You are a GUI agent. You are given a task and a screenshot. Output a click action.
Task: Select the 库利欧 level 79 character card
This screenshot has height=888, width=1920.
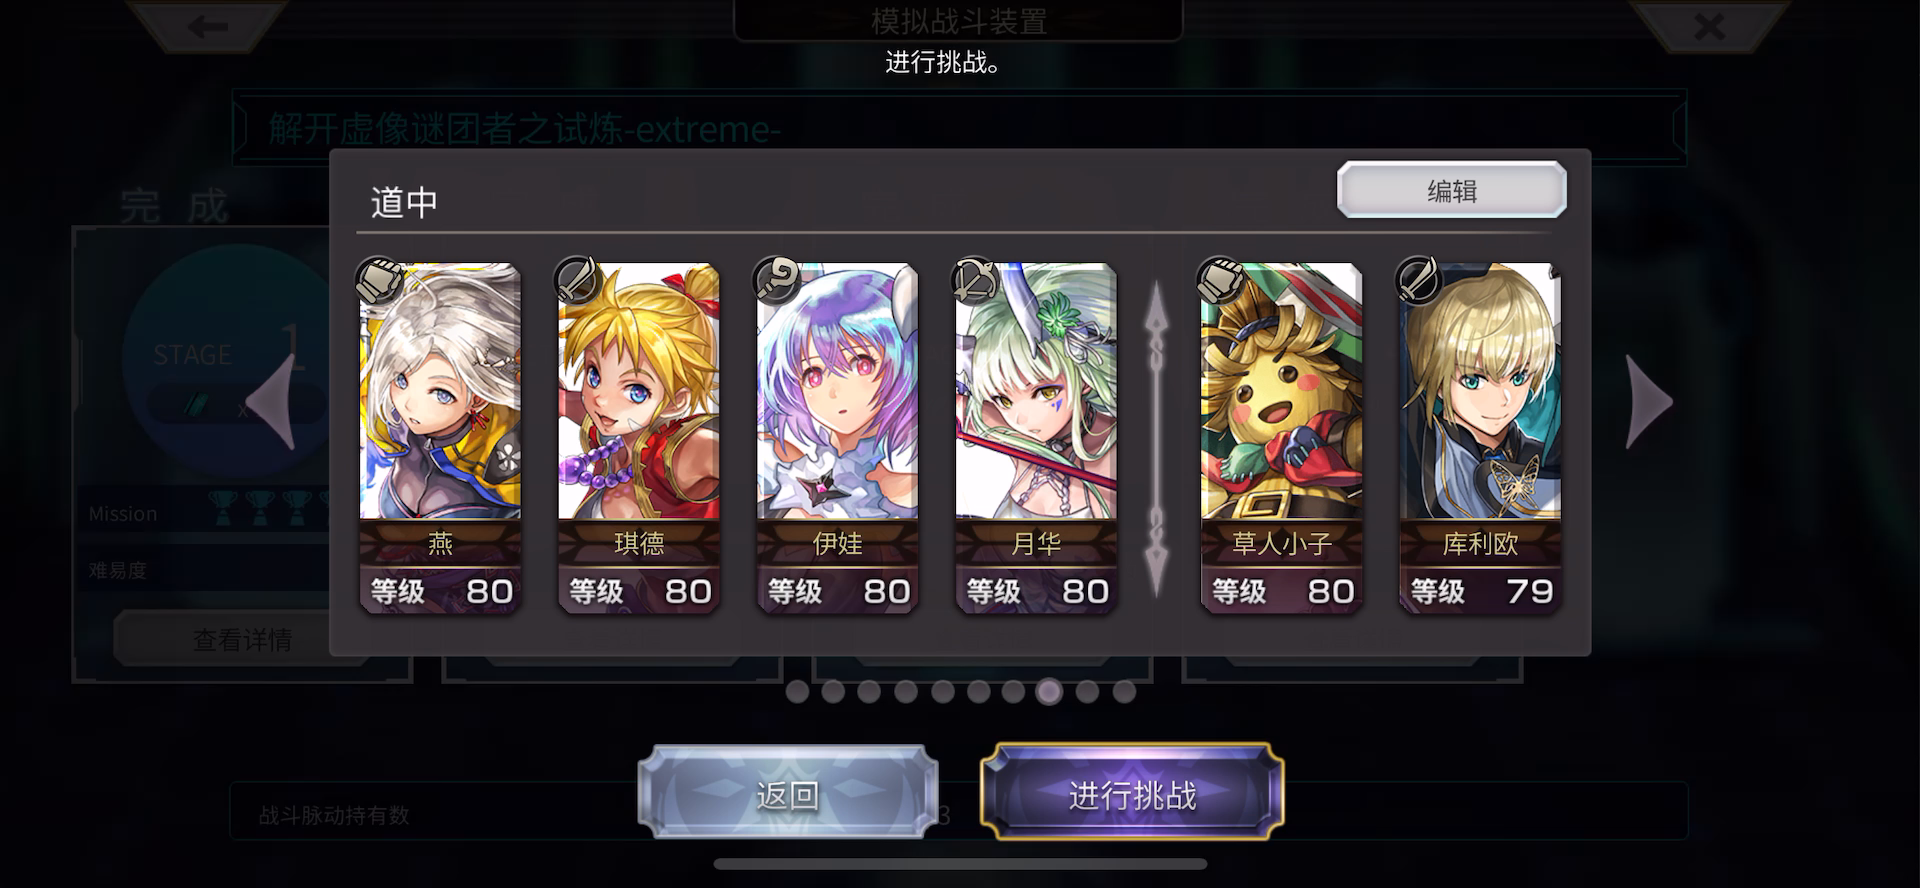1480,438
